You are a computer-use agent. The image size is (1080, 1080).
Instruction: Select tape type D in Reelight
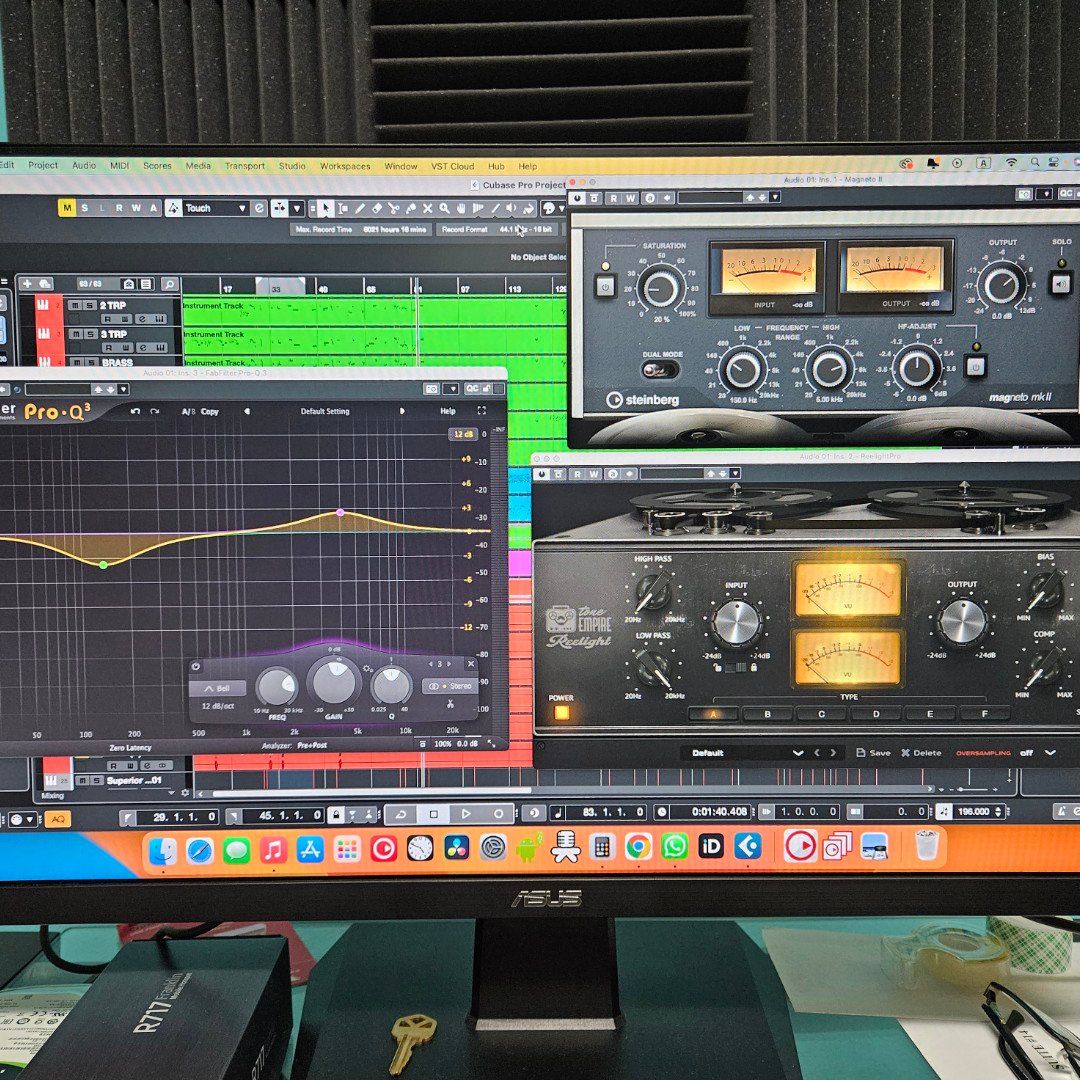coord(876,714)
